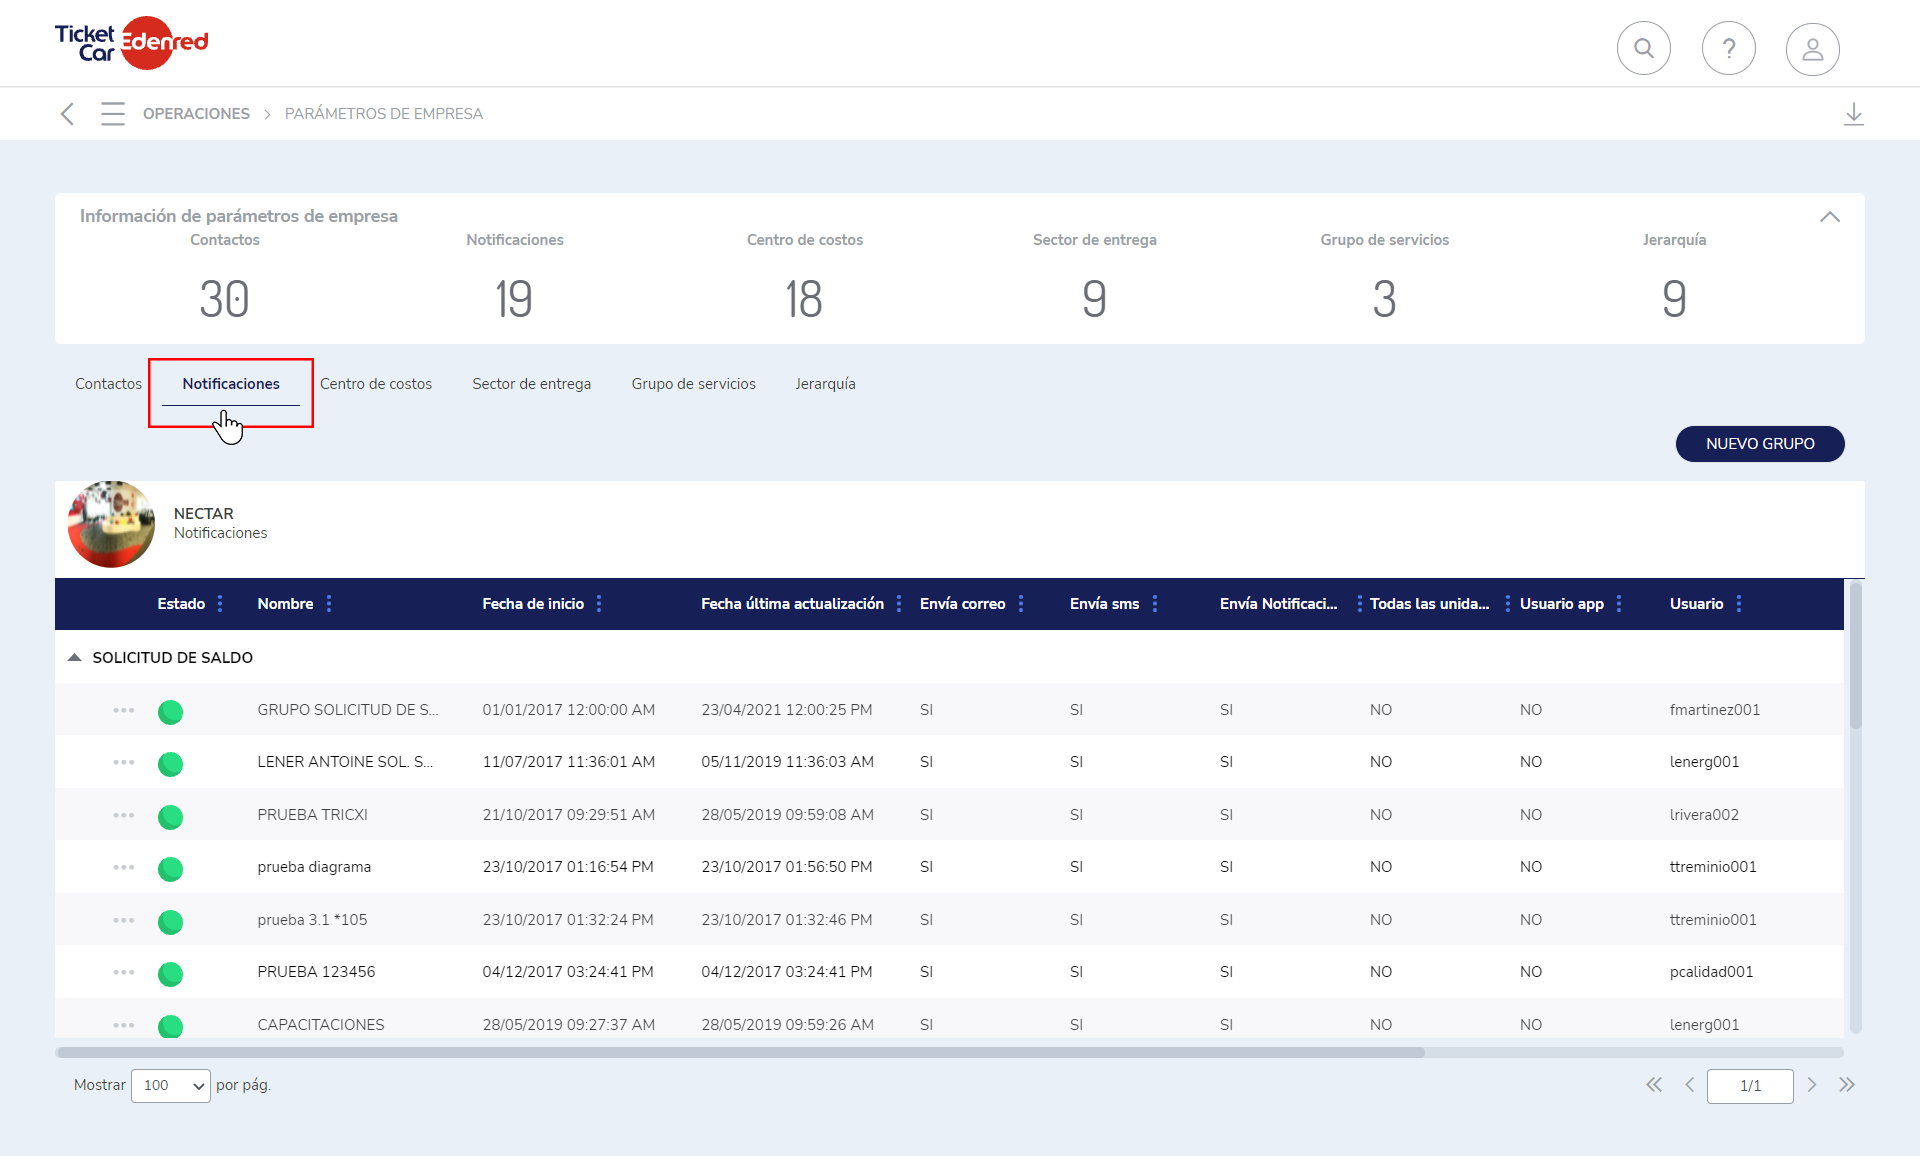Click green status of PRUEBA 123456 row
The width and height of the screenshot is (1920, 1156).
[x=170, y=973]
